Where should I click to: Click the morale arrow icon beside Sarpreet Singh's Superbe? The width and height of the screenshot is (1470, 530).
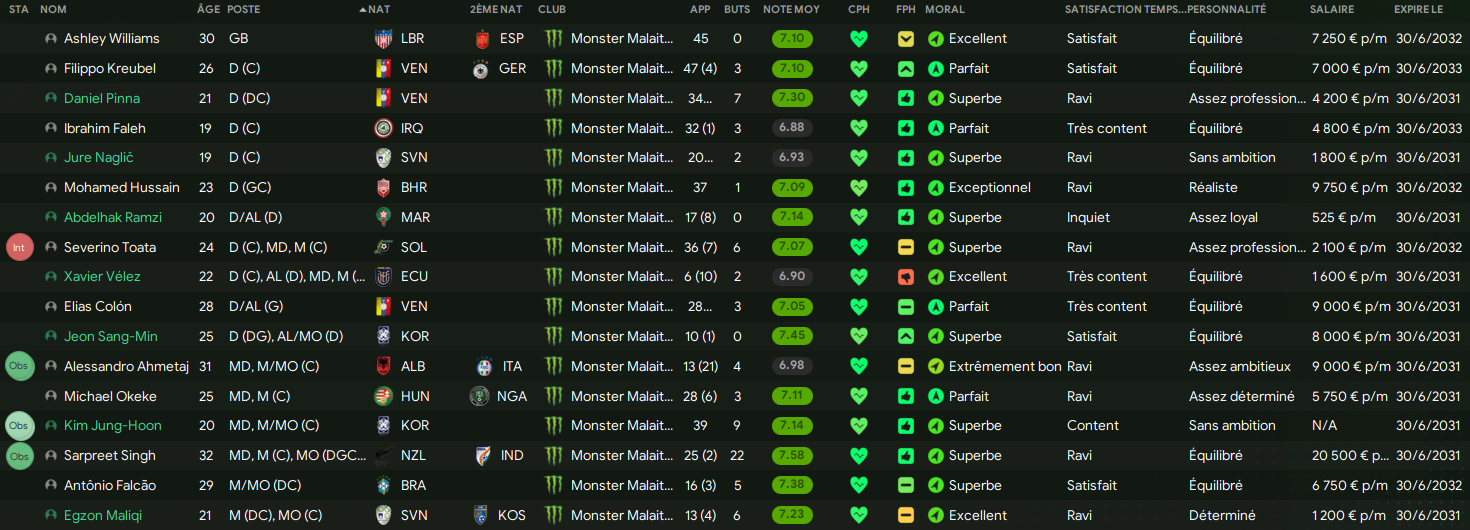coord(936,455)
